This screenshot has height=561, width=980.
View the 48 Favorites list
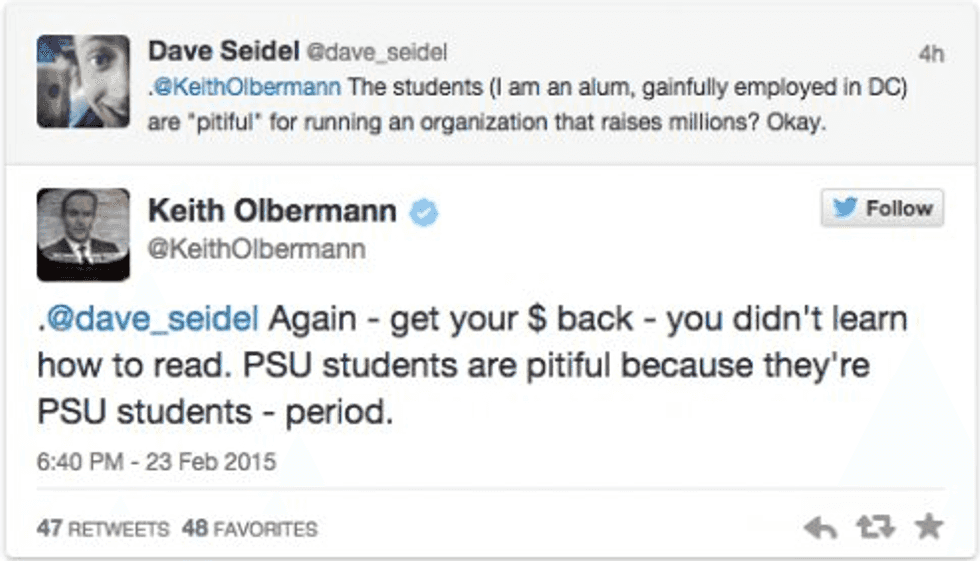(x=249, y=528)
